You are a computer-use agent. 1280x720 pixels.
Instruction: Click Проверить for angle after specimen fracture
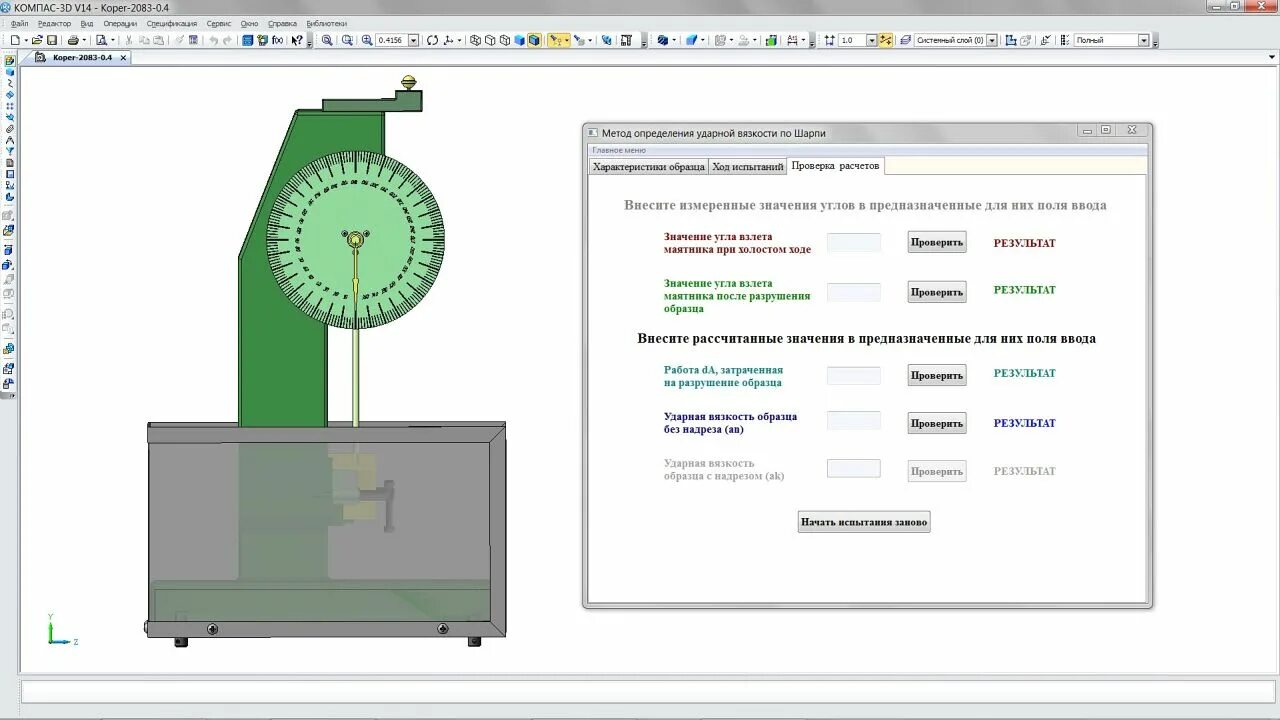[x=937, y=292]
